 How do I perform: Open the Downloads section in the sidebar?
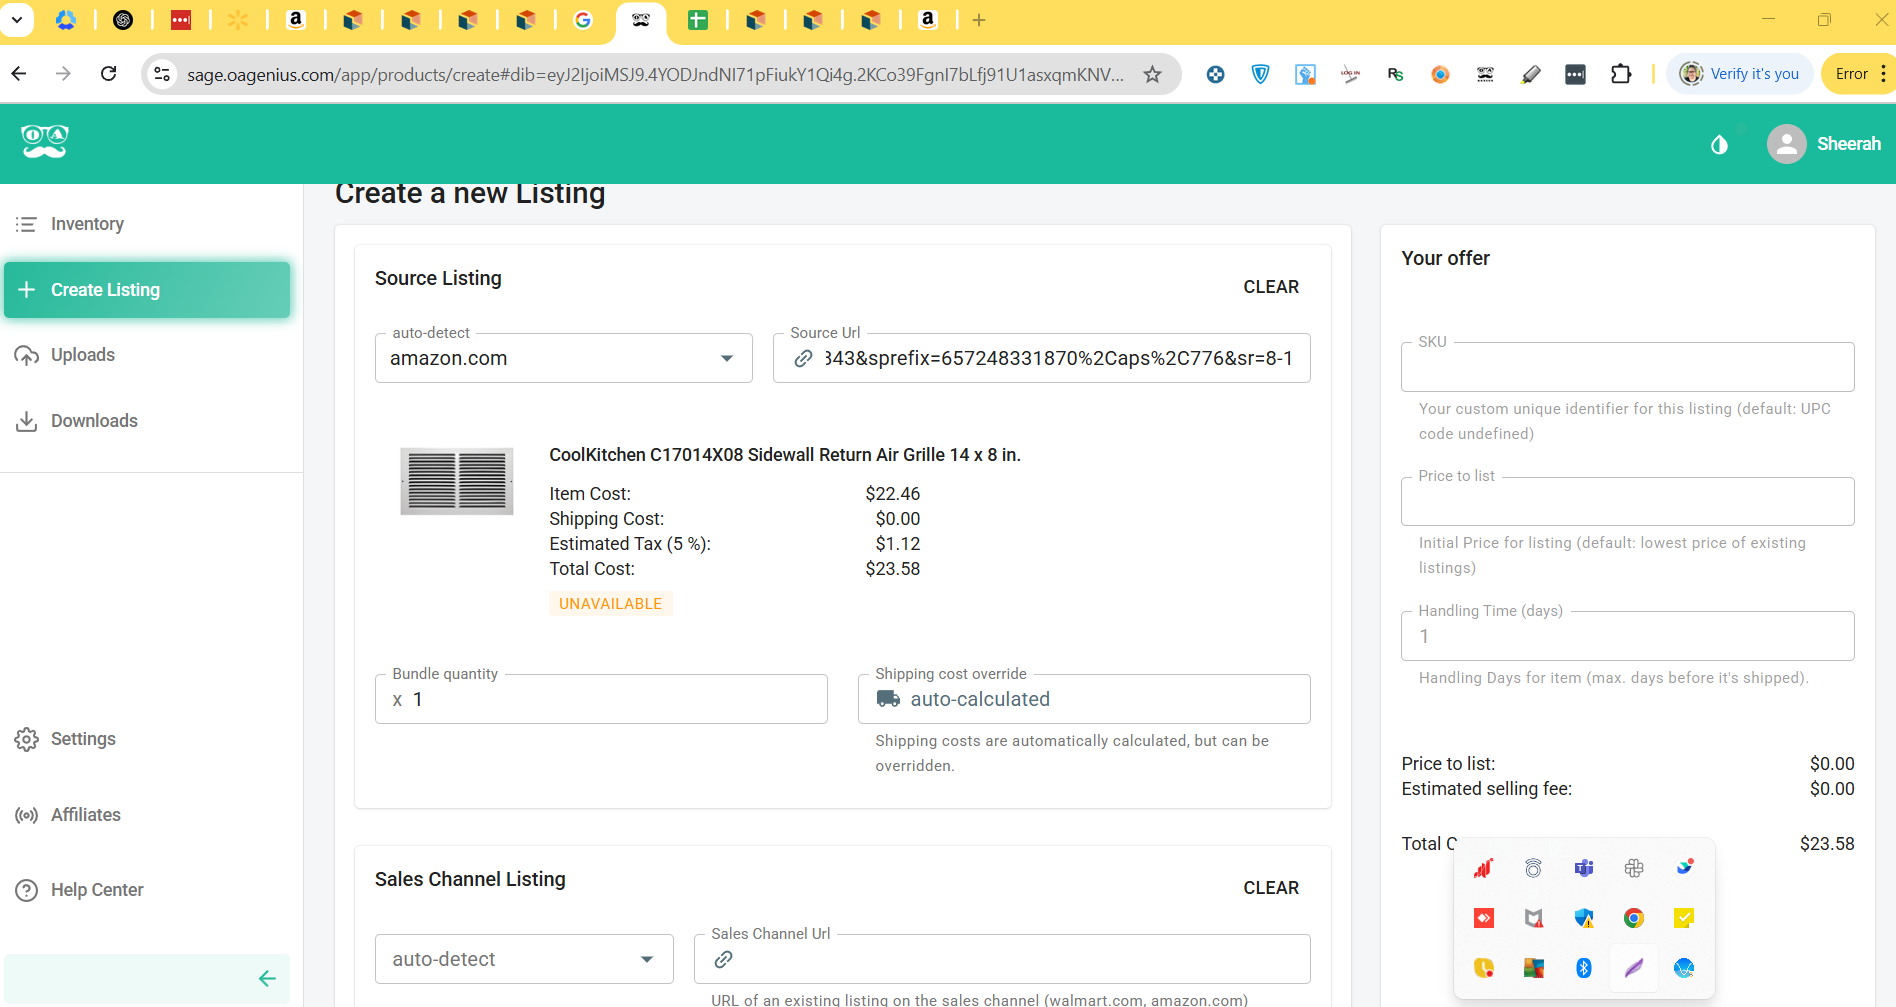click(94, 421)
